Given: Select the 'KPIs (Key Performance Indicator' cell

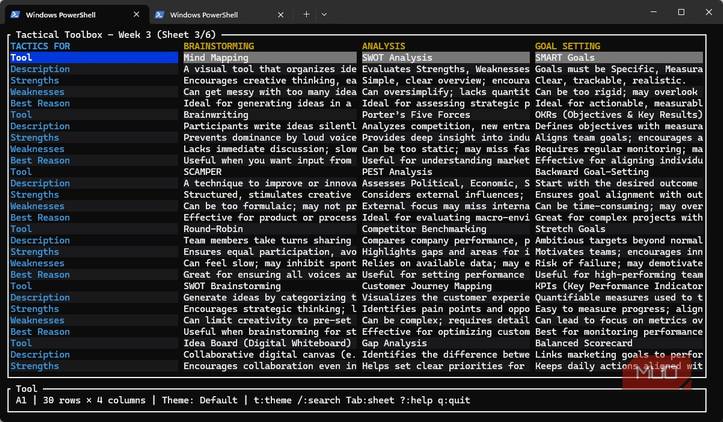Looking at the screenshot, I should (x=619, y=286).
